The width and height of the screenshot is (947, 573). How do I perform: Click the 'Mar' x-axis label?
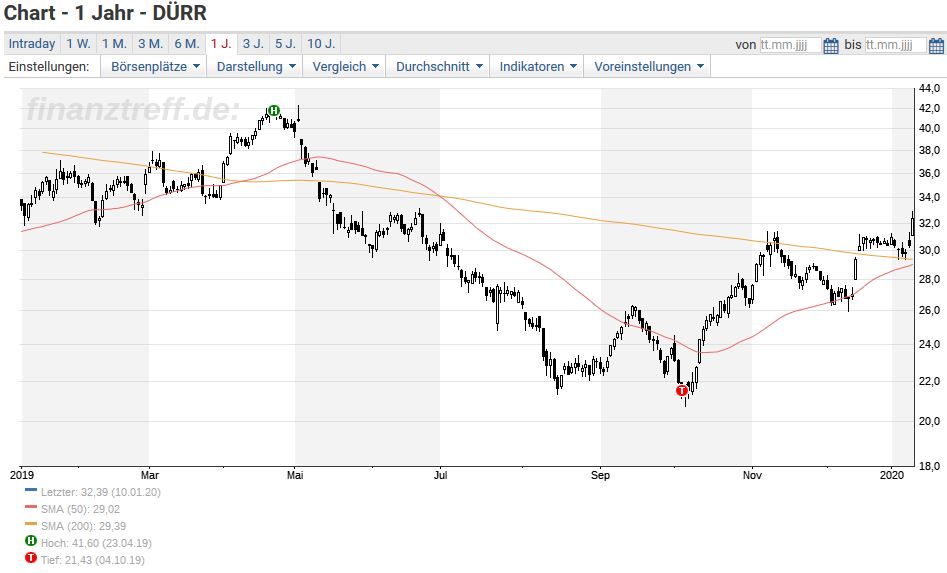click(149, 475)
